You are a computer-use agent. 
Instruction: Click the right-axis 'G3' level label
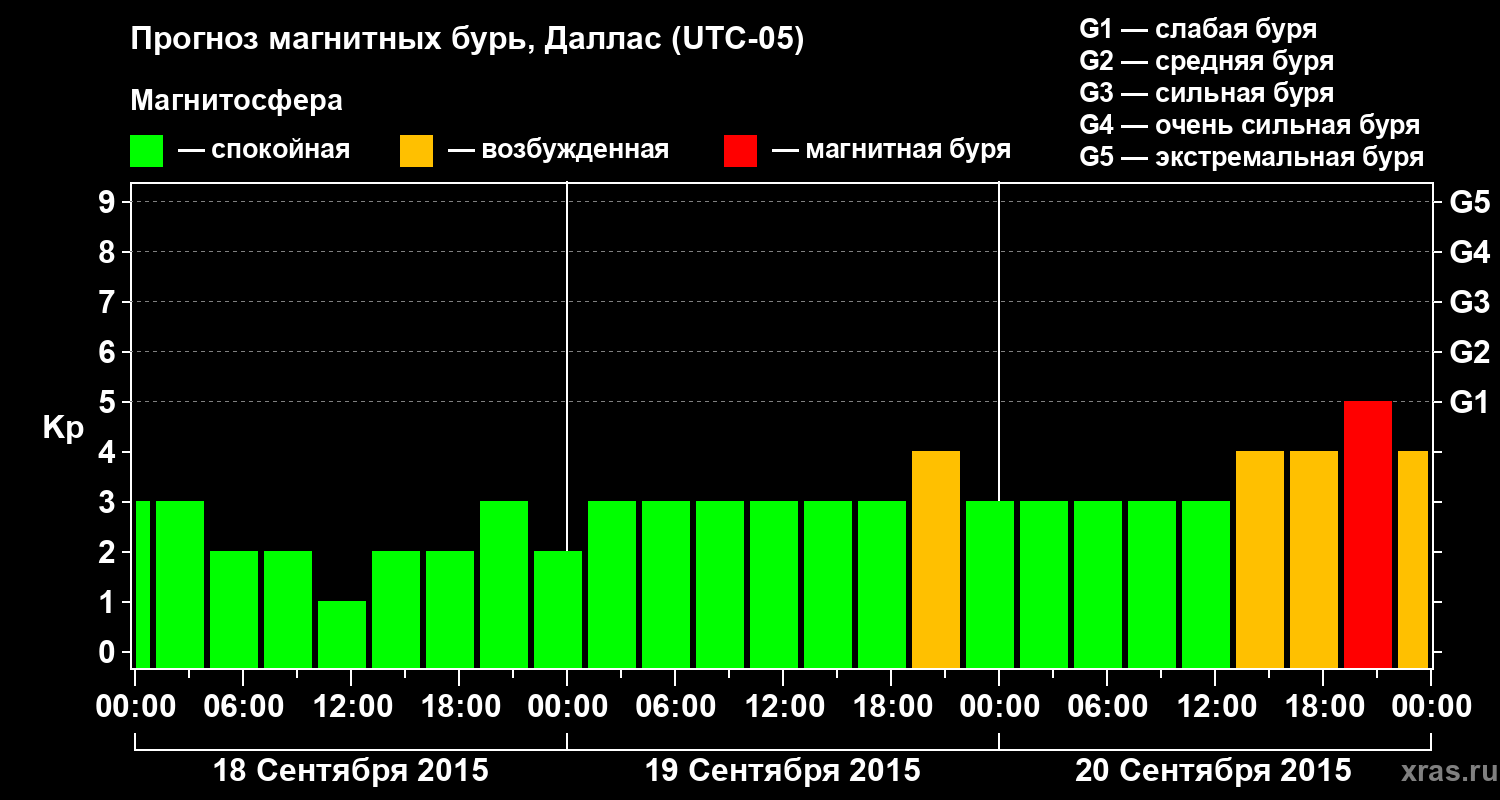tap(1470, 302)
